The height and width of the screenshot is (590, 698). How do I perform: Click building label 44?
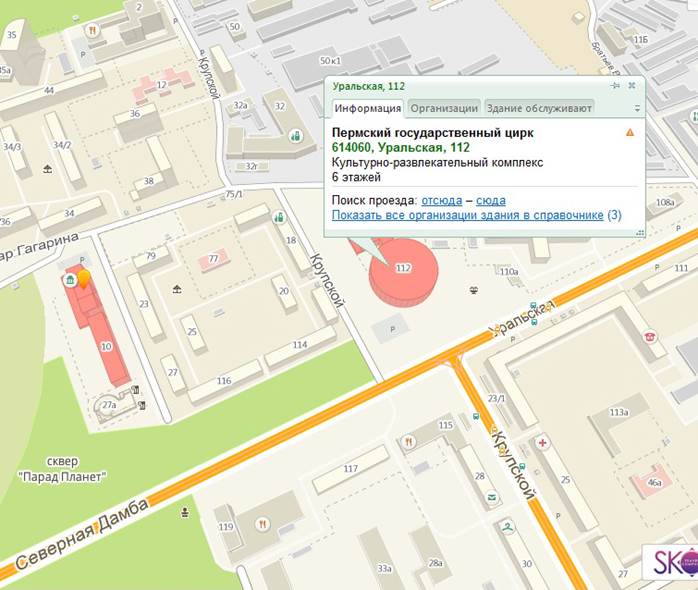click(49, 90)
